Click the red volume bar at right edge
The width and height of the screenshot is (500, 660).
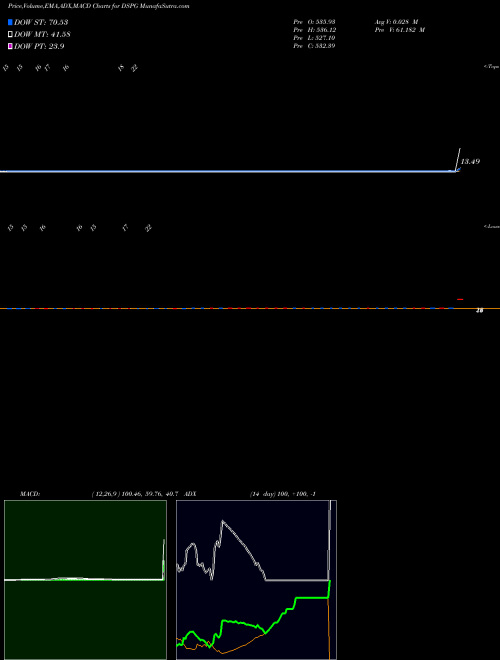coord(460,299)
